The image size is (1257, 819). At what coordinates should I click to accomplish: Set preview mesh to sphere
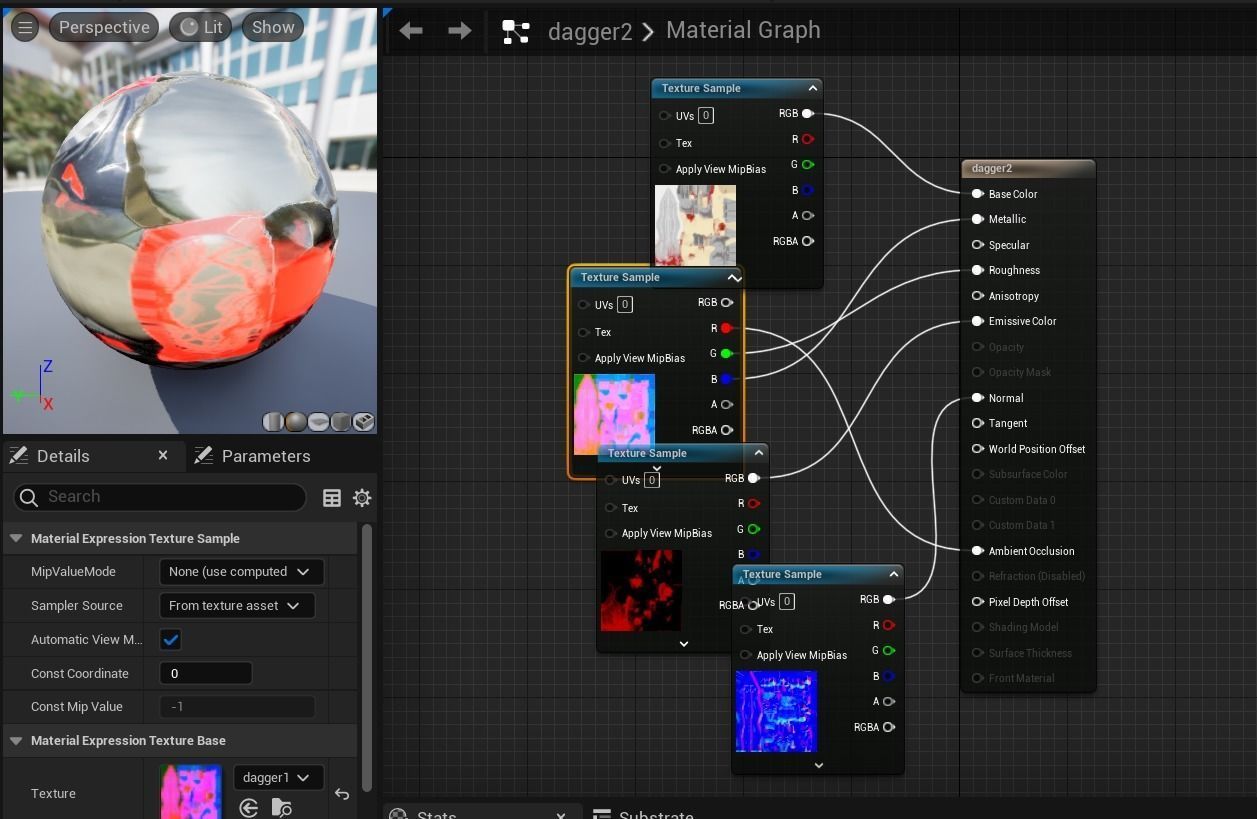[x=296, y=422]
